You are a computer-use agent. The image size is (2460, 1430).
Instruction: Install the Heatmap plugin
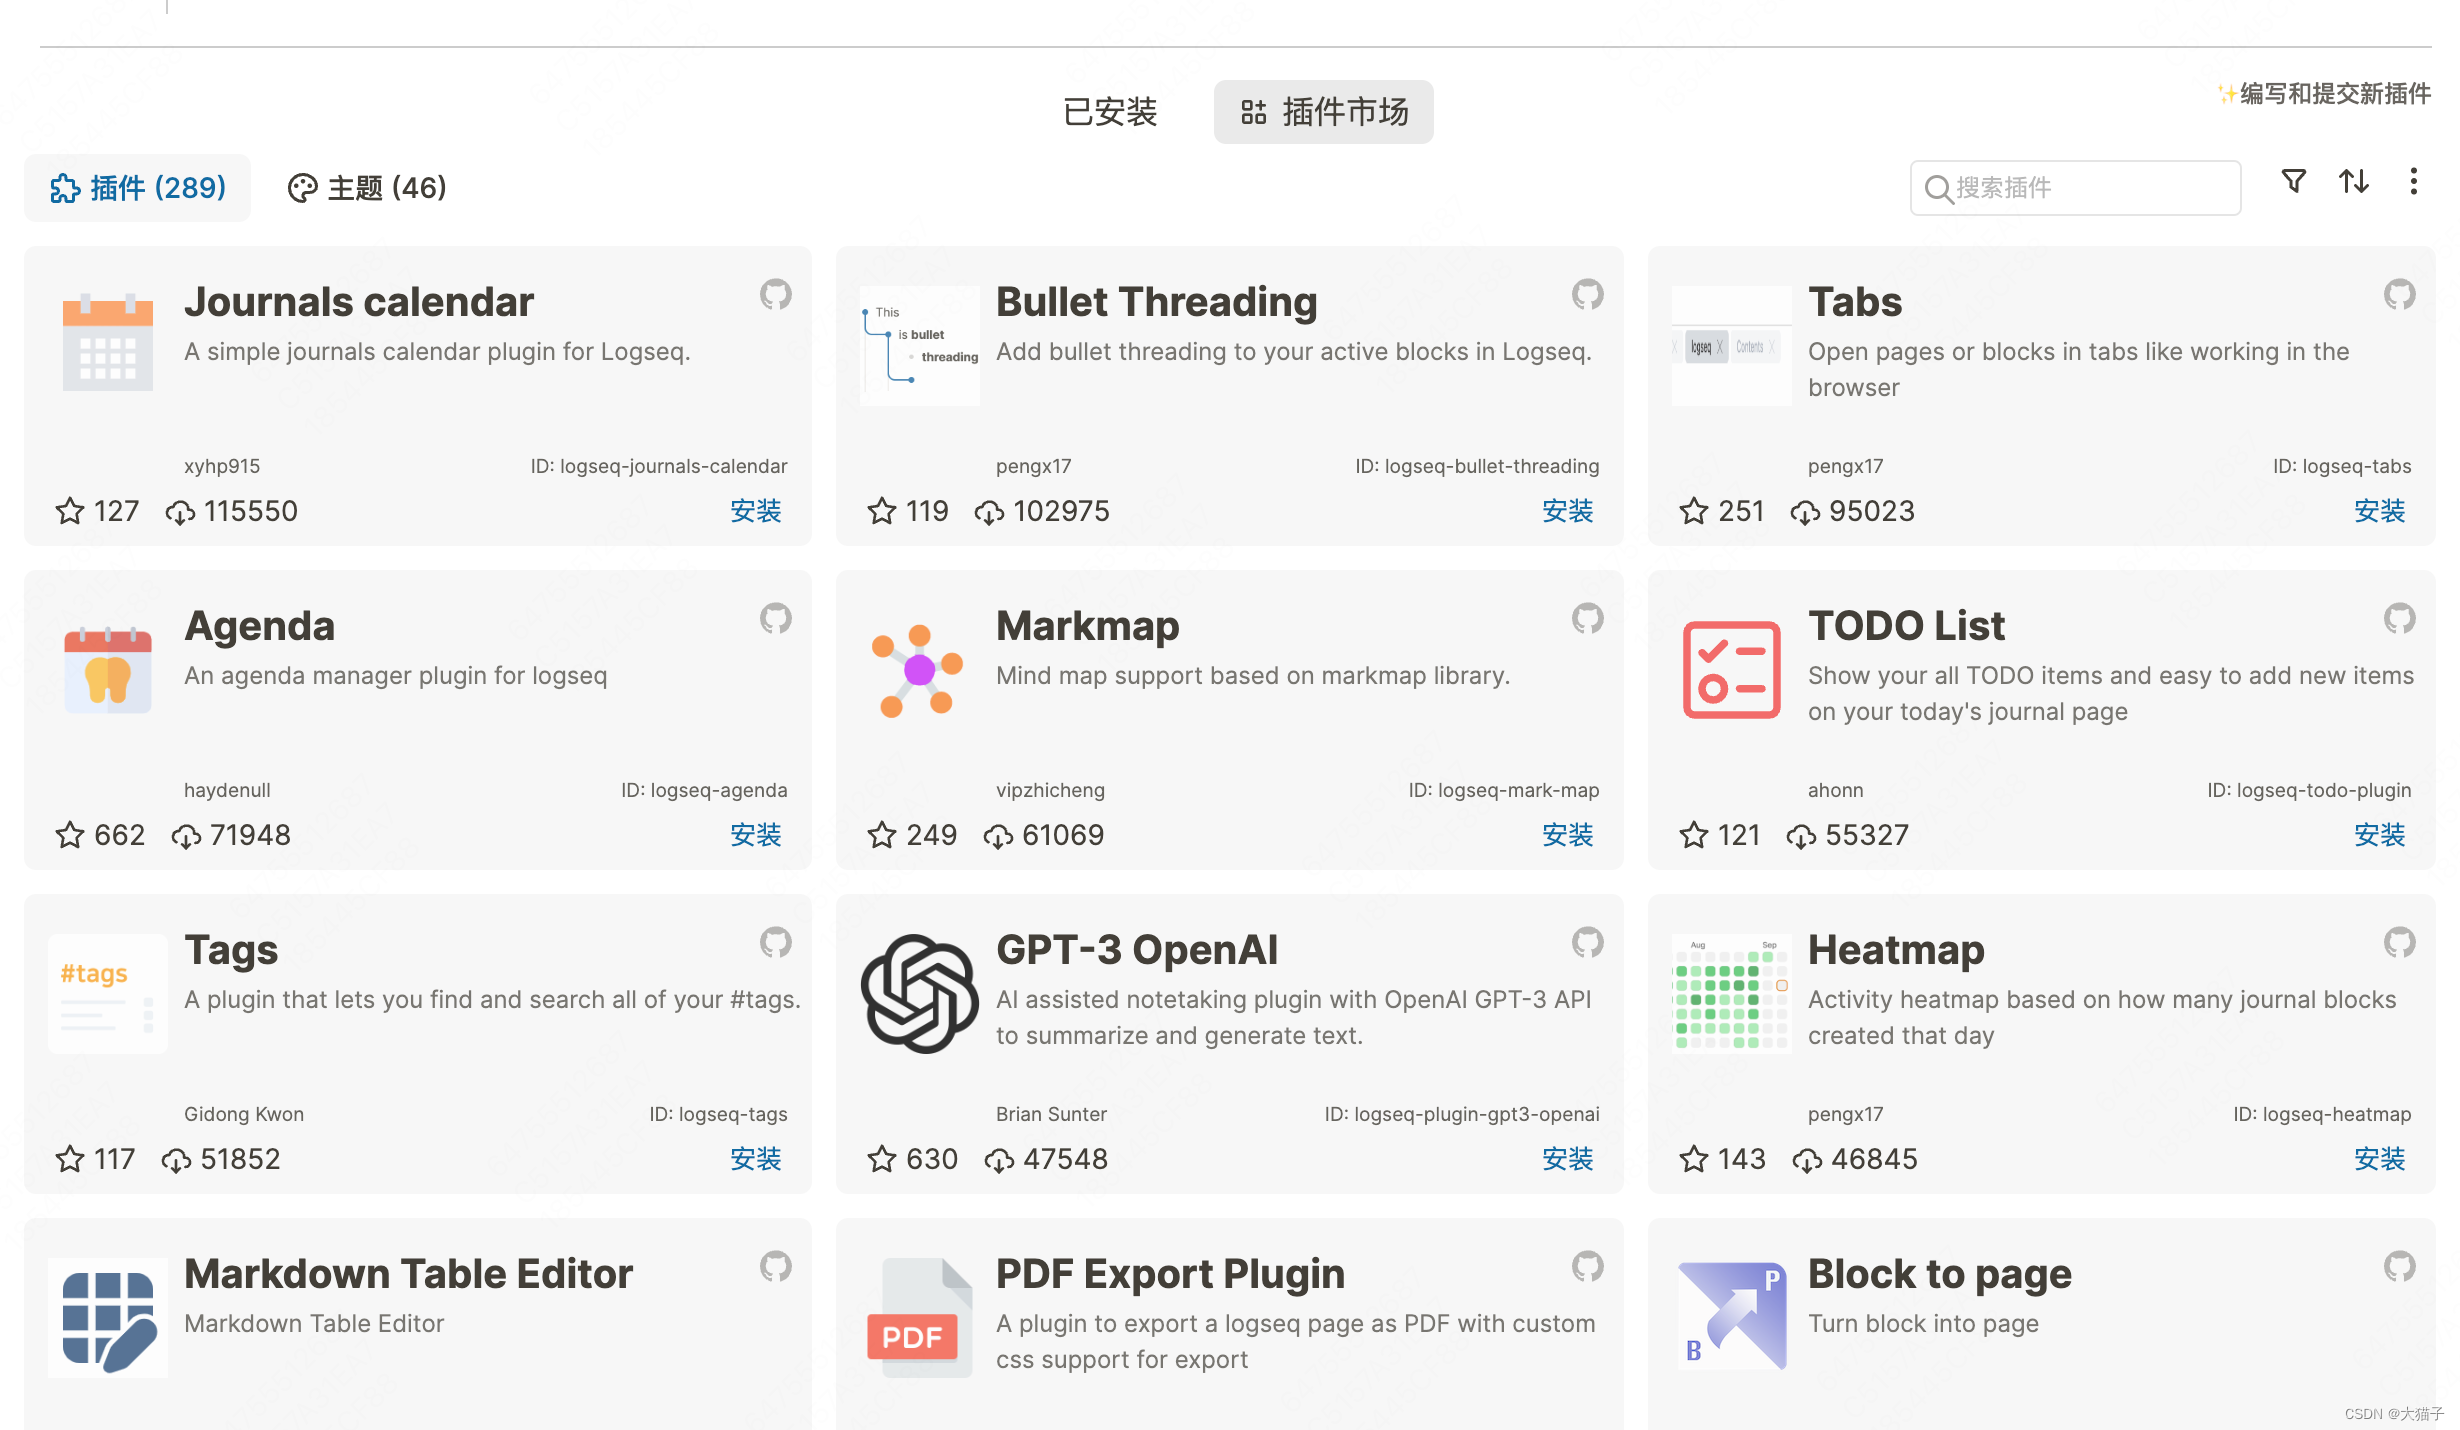(2380, 1159)
